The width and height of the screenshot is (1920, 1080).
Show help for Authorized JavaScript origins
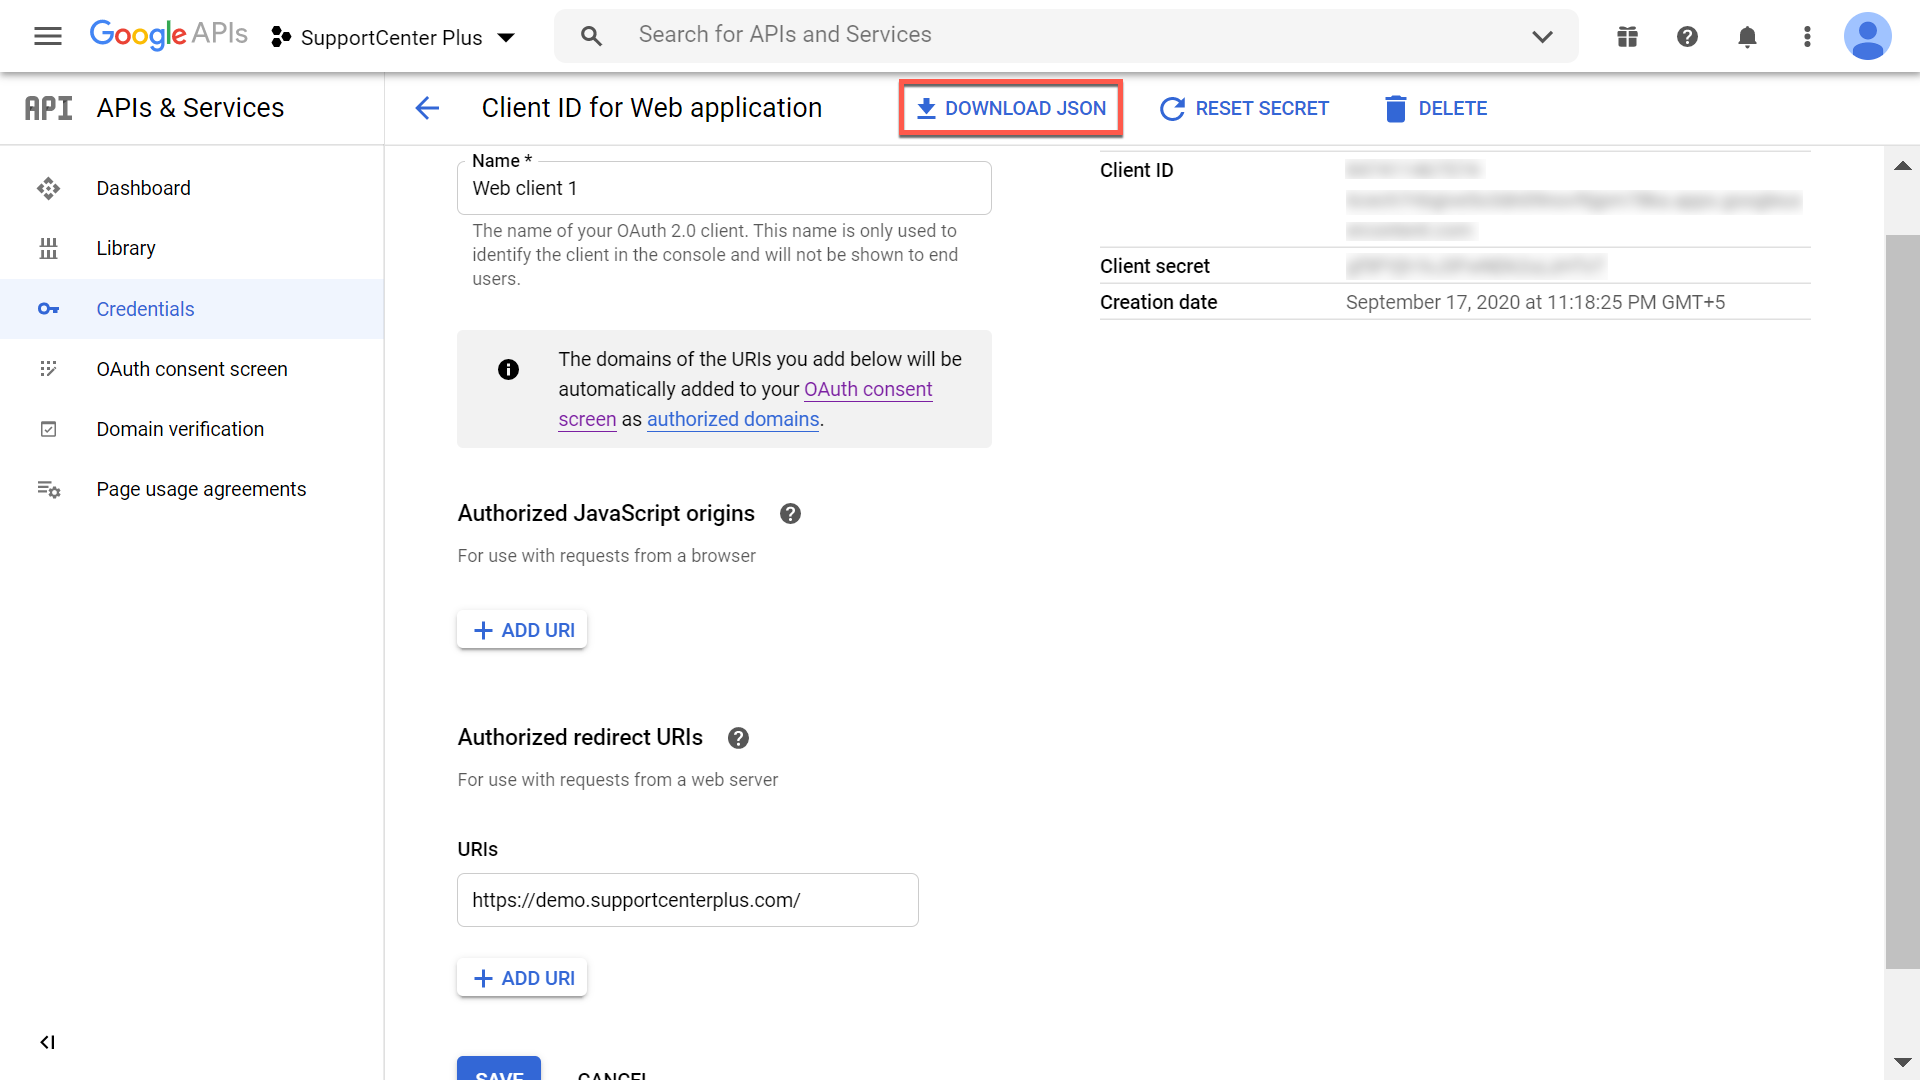point(790,514)
